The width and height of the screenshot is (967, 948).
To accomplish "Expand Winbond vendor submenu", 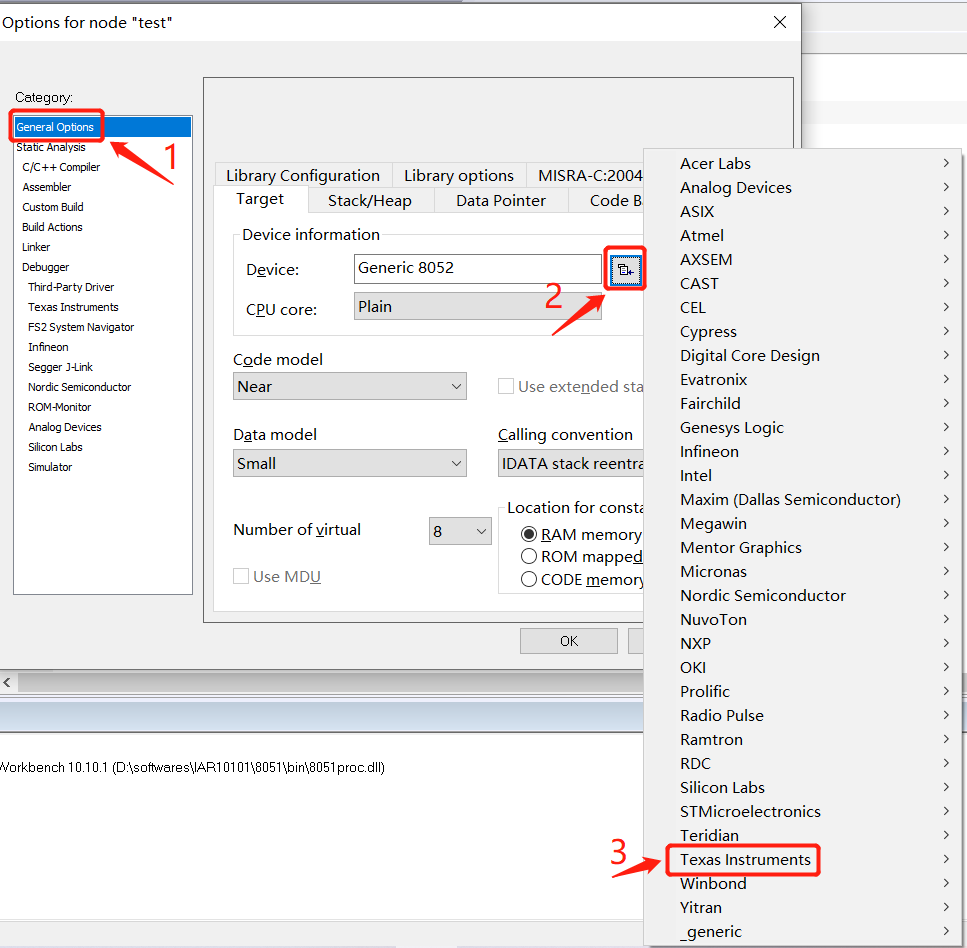I will (x=802, y=883).
